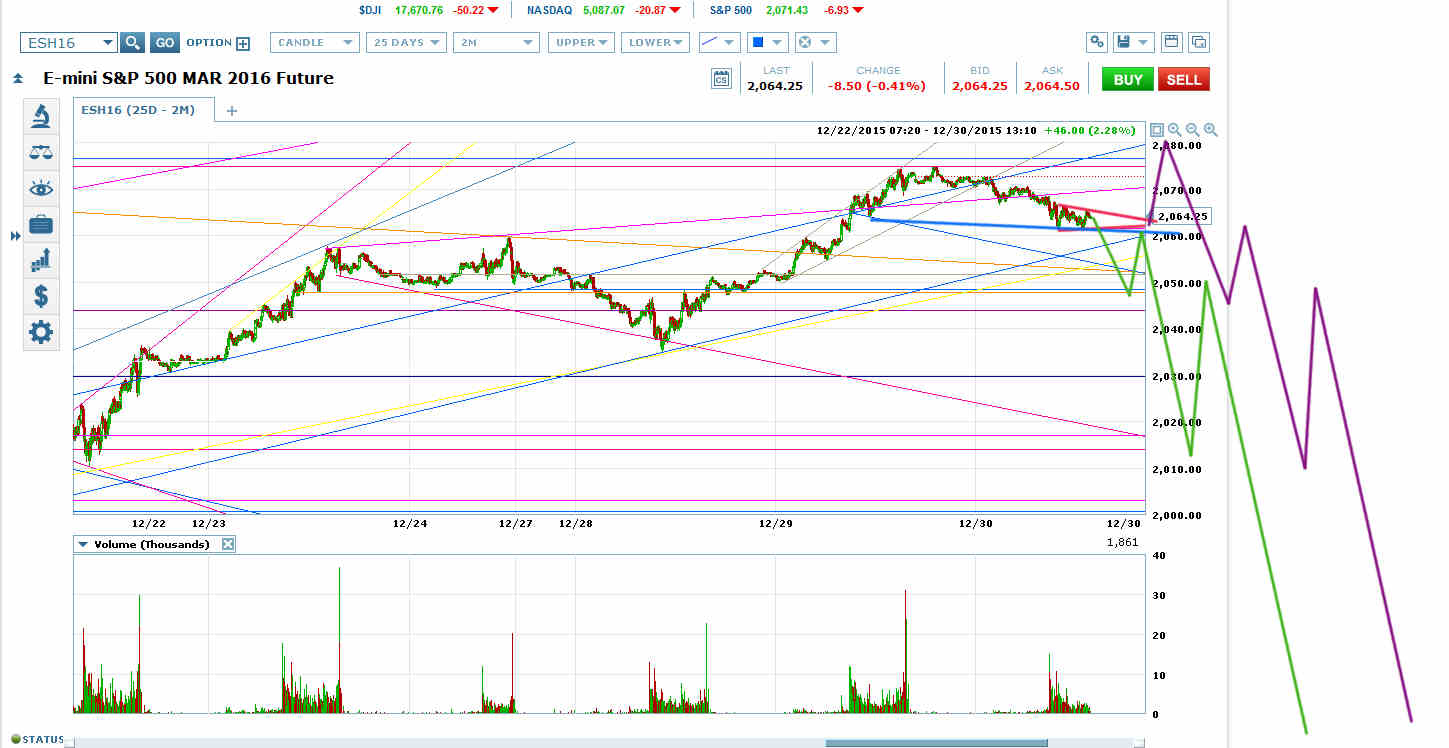Click the OPTION plus box icon
This screenshot has height=748, width=1449.
[242, 43]
